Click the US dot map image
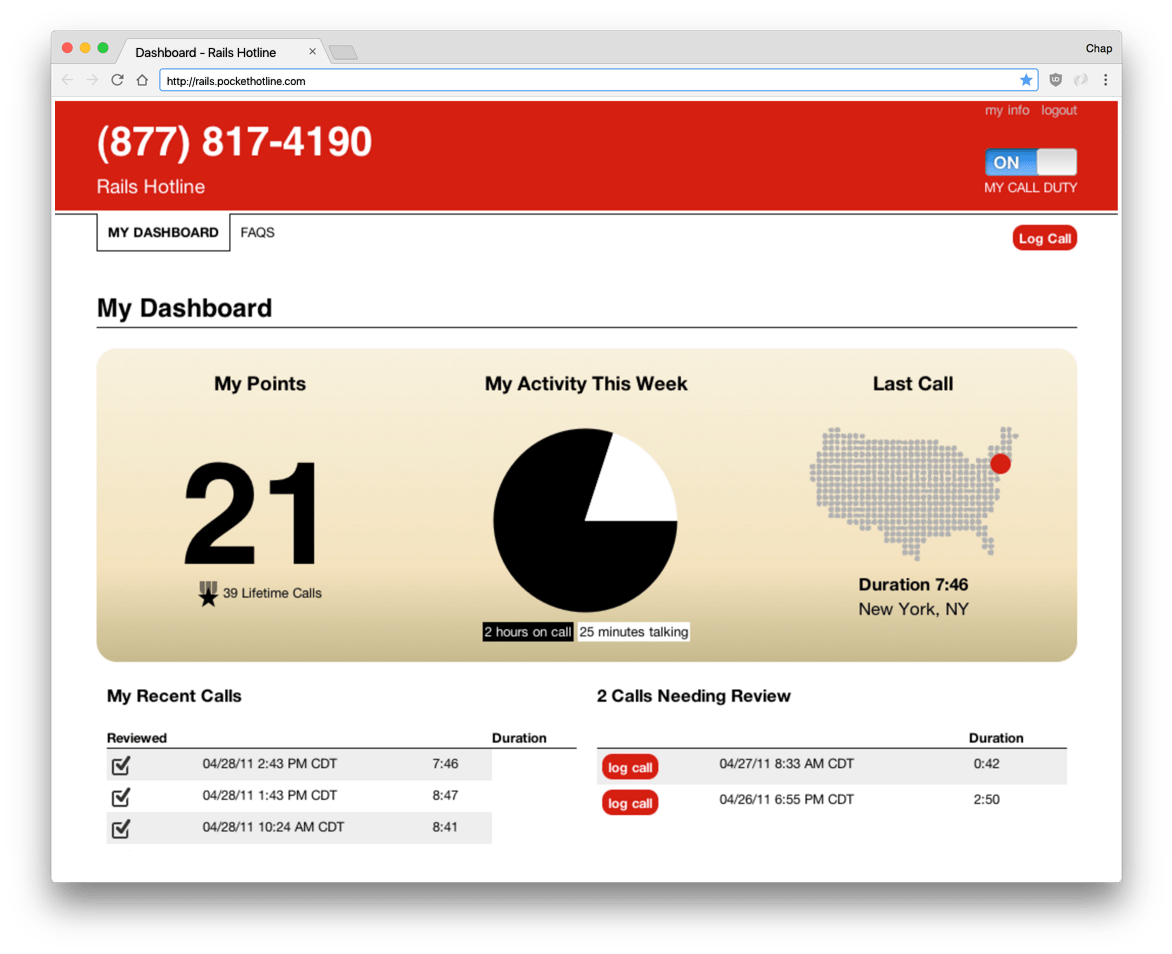The image size is (1172, 954). click(x=913, y=493)
